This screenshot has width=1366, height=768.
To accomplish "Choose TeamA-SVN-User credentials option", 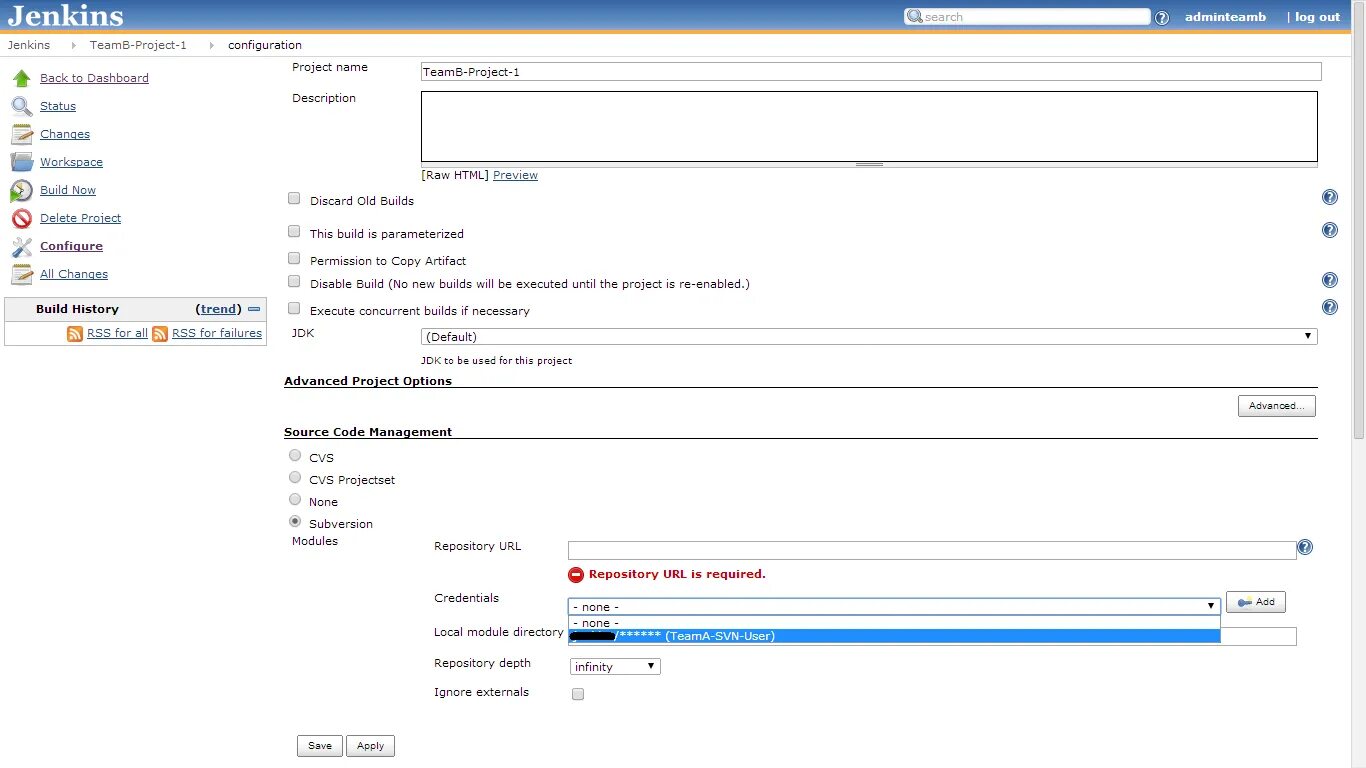I will pos(894,636).
